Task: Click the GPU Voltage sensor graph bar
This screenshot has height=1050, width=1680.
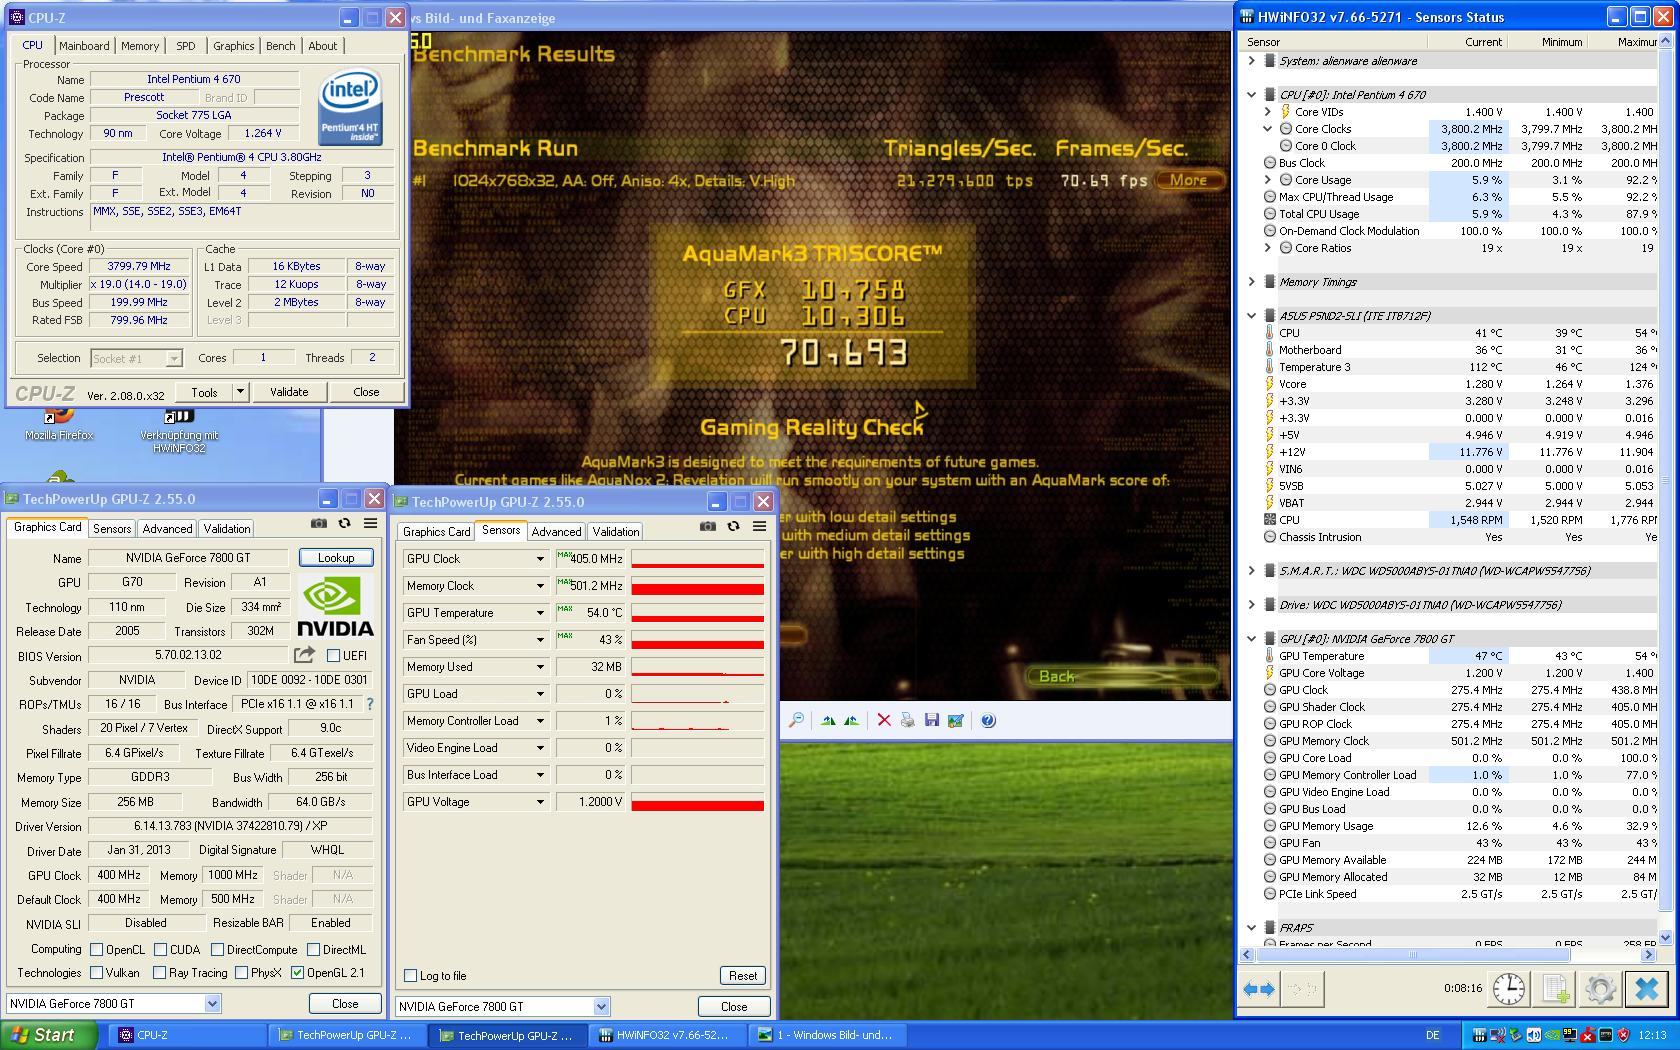Action: click(x=697, y=802)
